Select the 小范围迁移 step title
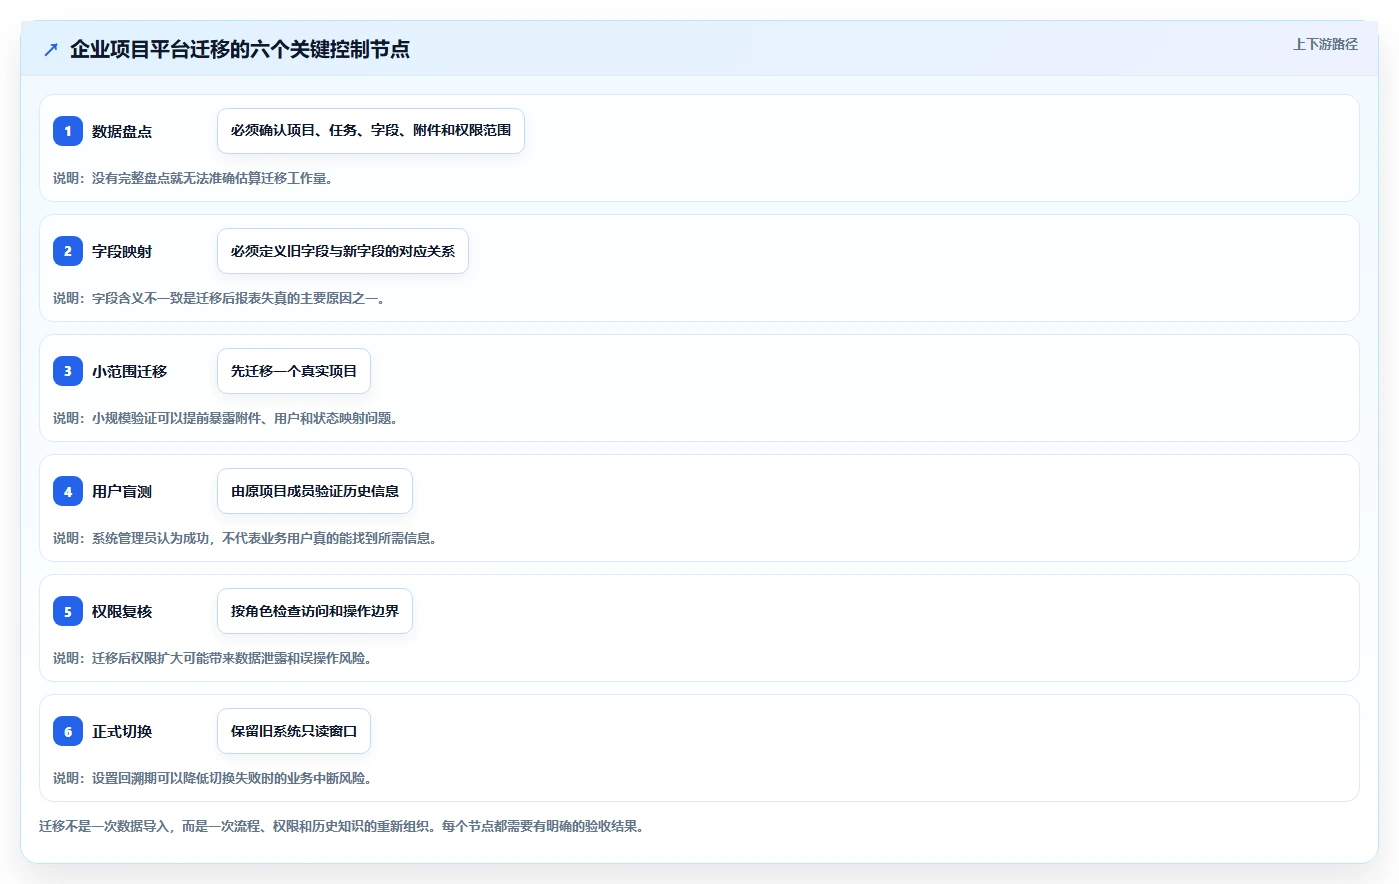The width and height of the screenshot is (1399, 884). pos(130,371)
